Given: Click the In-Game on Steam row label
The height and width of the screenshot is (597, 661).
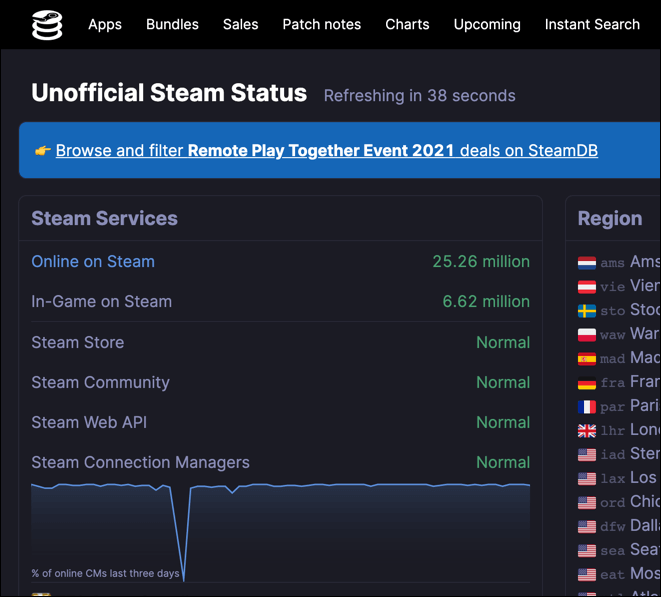Looking at the screenshot, I should tap(102, 301).
